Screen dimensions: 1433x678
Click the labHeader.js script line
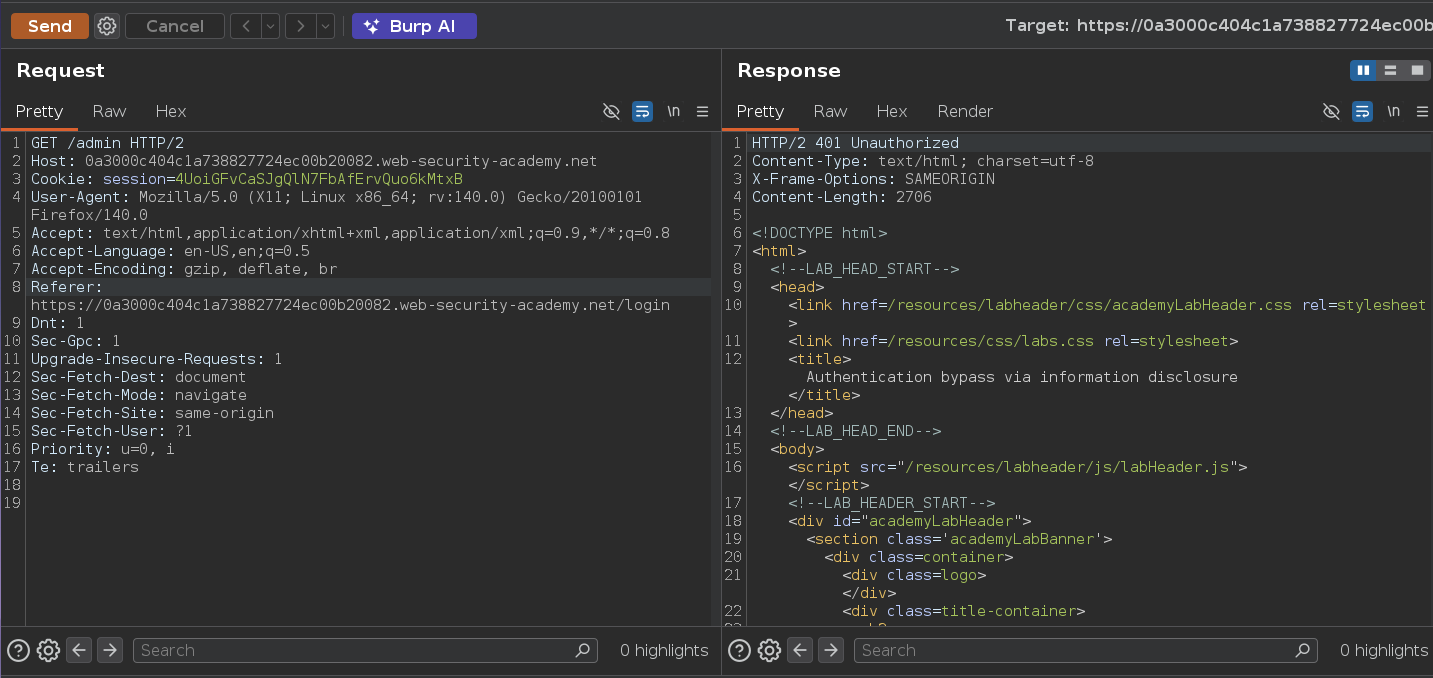coord(1017,467)
